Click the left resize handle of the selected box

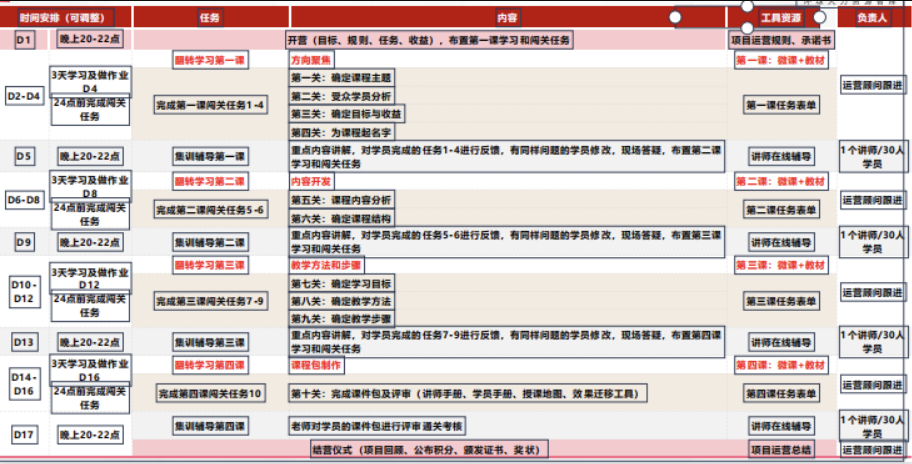point(675,18)
